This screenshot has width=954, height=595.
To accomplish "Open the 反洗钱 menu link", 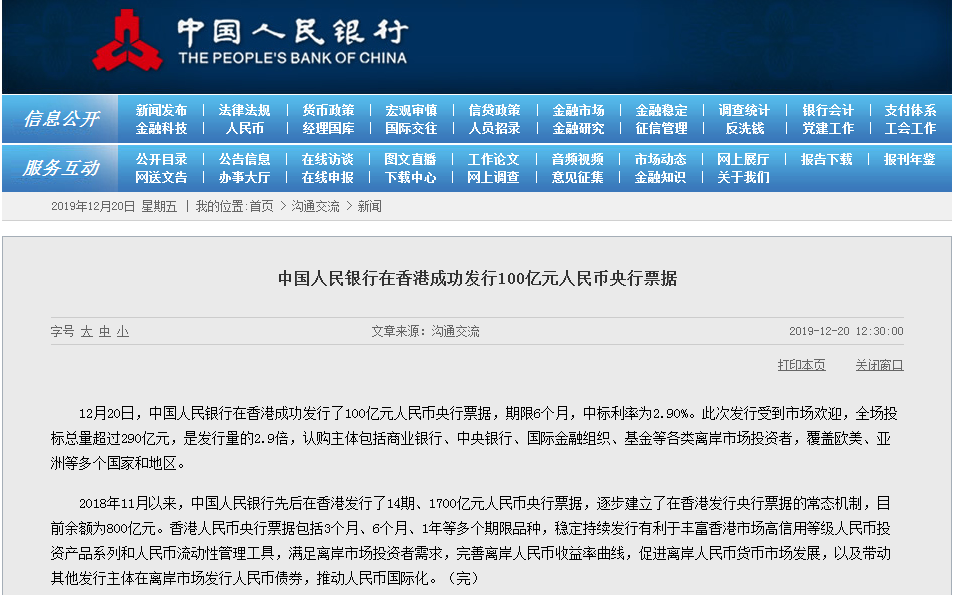I will [x=744, y=128].
